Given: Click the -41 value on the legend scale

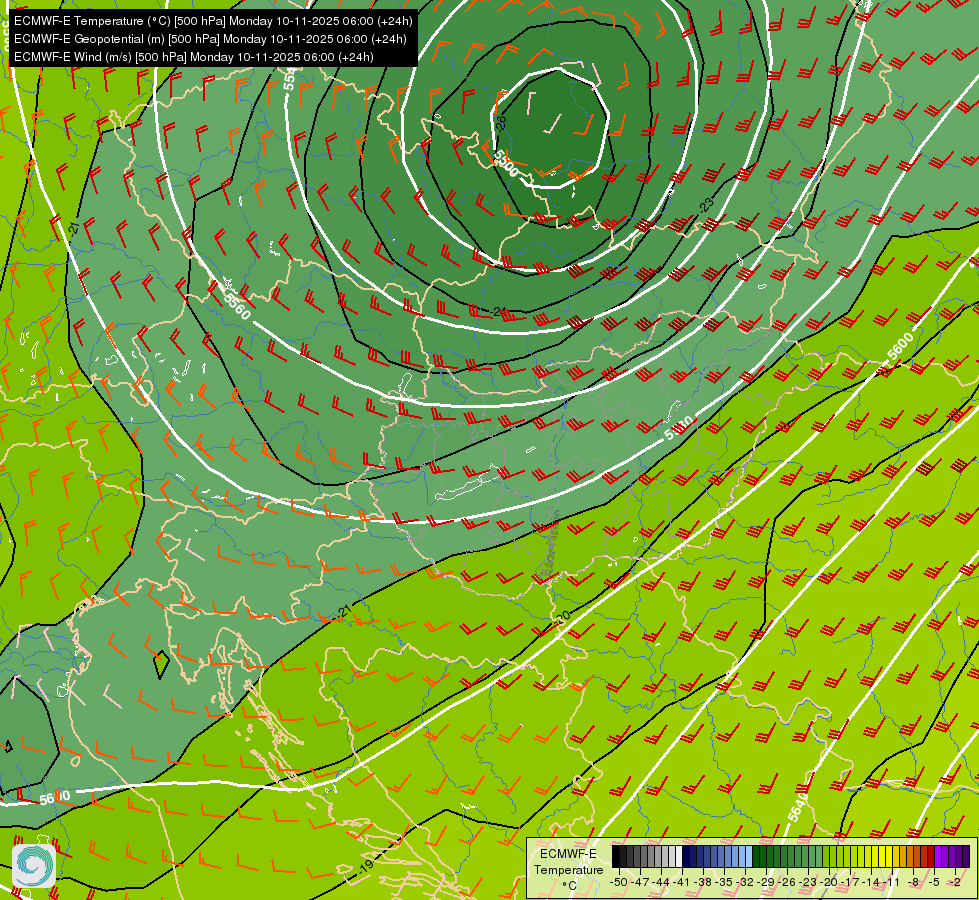Looking at the screenshot, I should pyautogui.click(x=681, y=882).
